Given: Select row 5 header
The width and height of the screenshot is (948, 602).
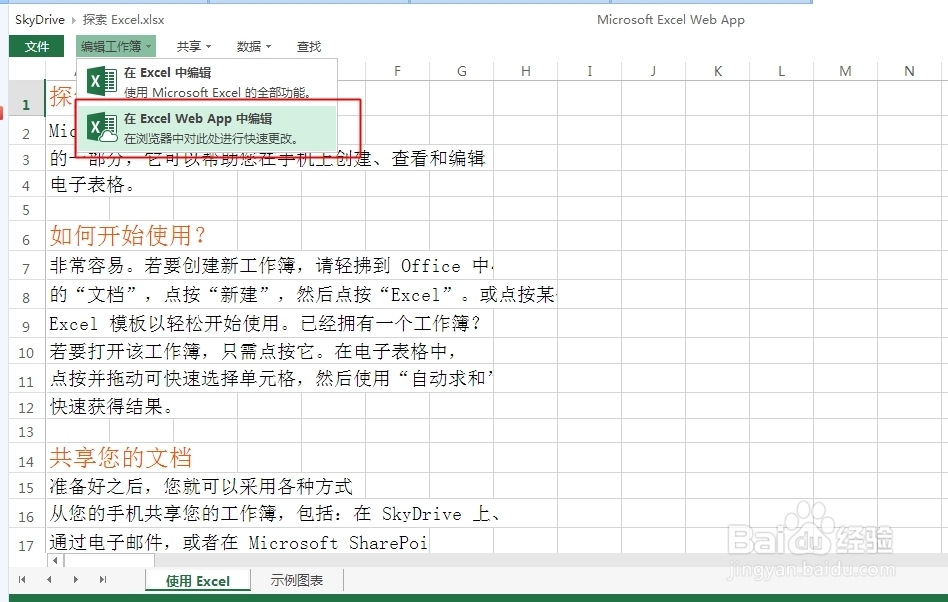Looking at the screenshot, I should [27, 209].
